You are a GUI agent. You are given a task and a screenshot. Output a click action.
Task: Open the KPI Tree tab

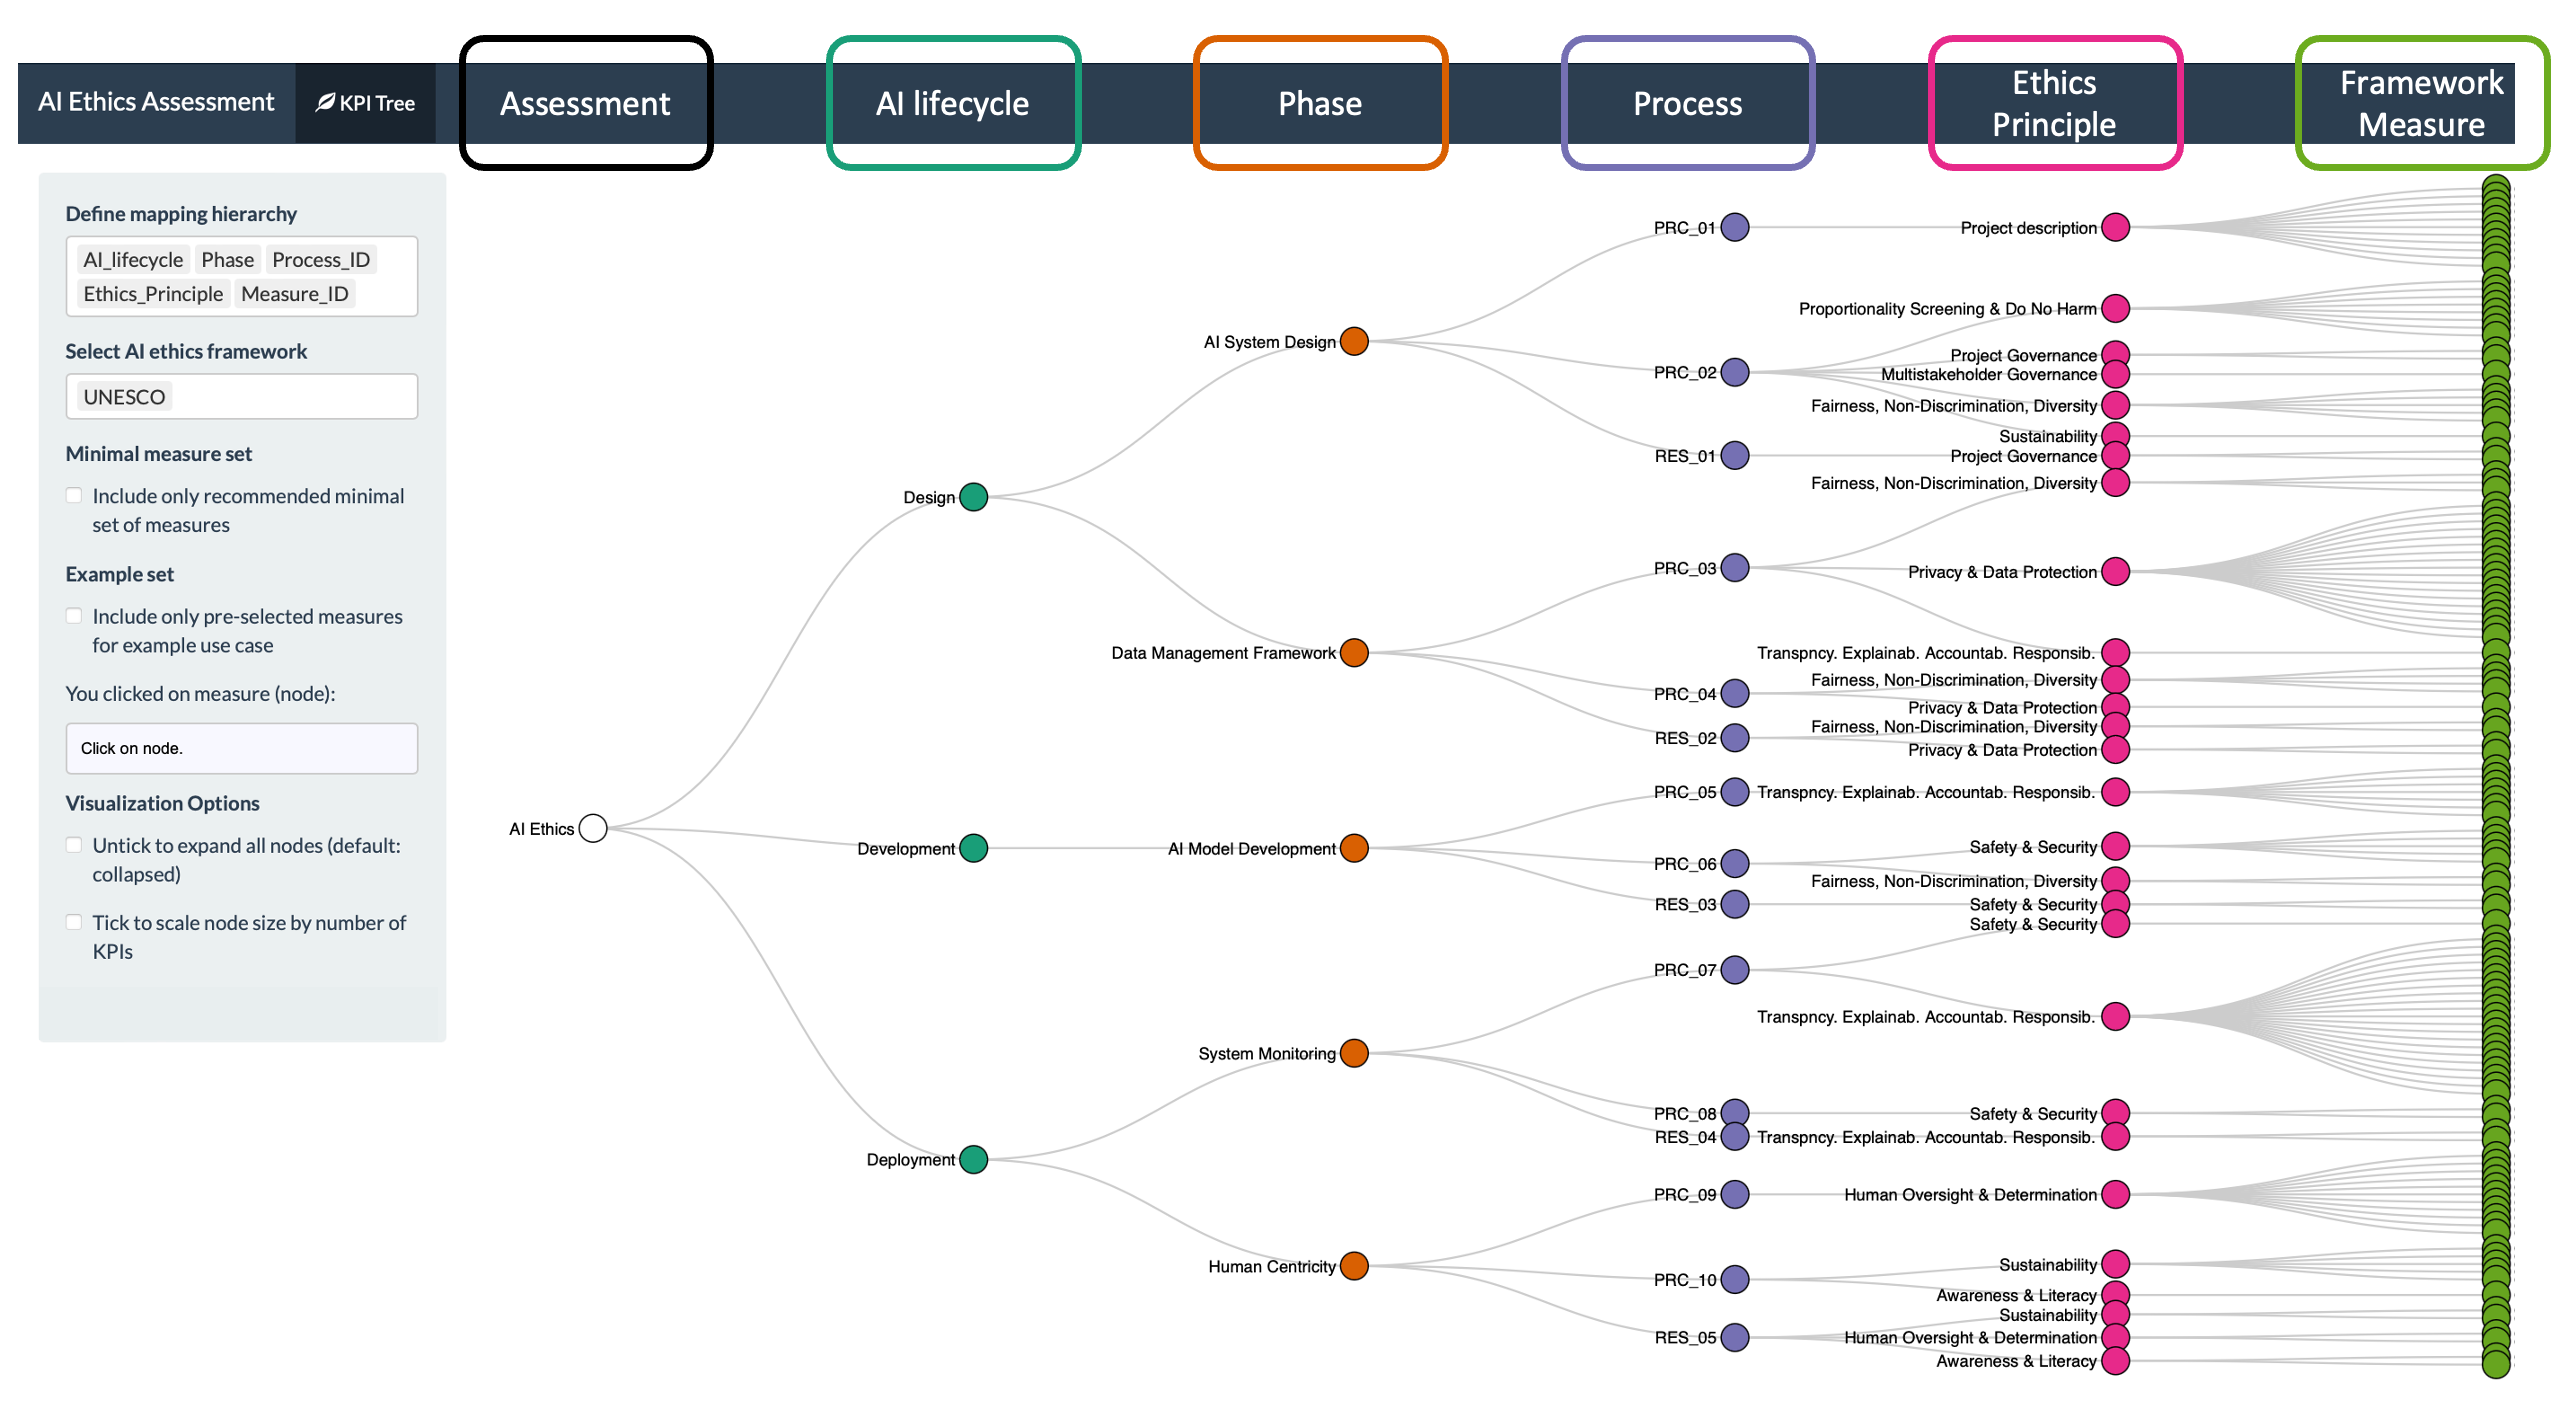click(x=365, y=103)
